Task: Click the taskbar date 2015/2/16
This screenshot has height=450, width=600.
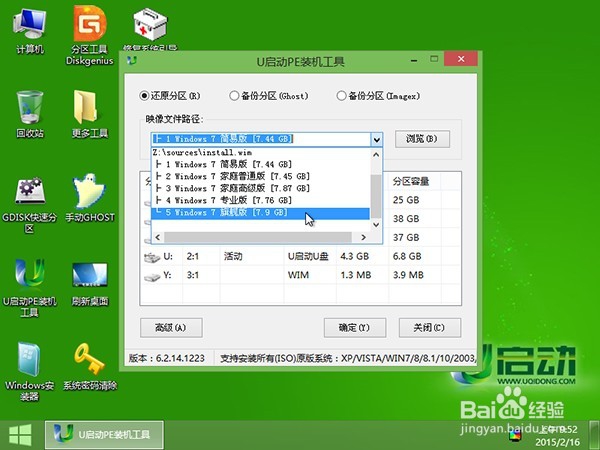Action: tap(558, 442)
